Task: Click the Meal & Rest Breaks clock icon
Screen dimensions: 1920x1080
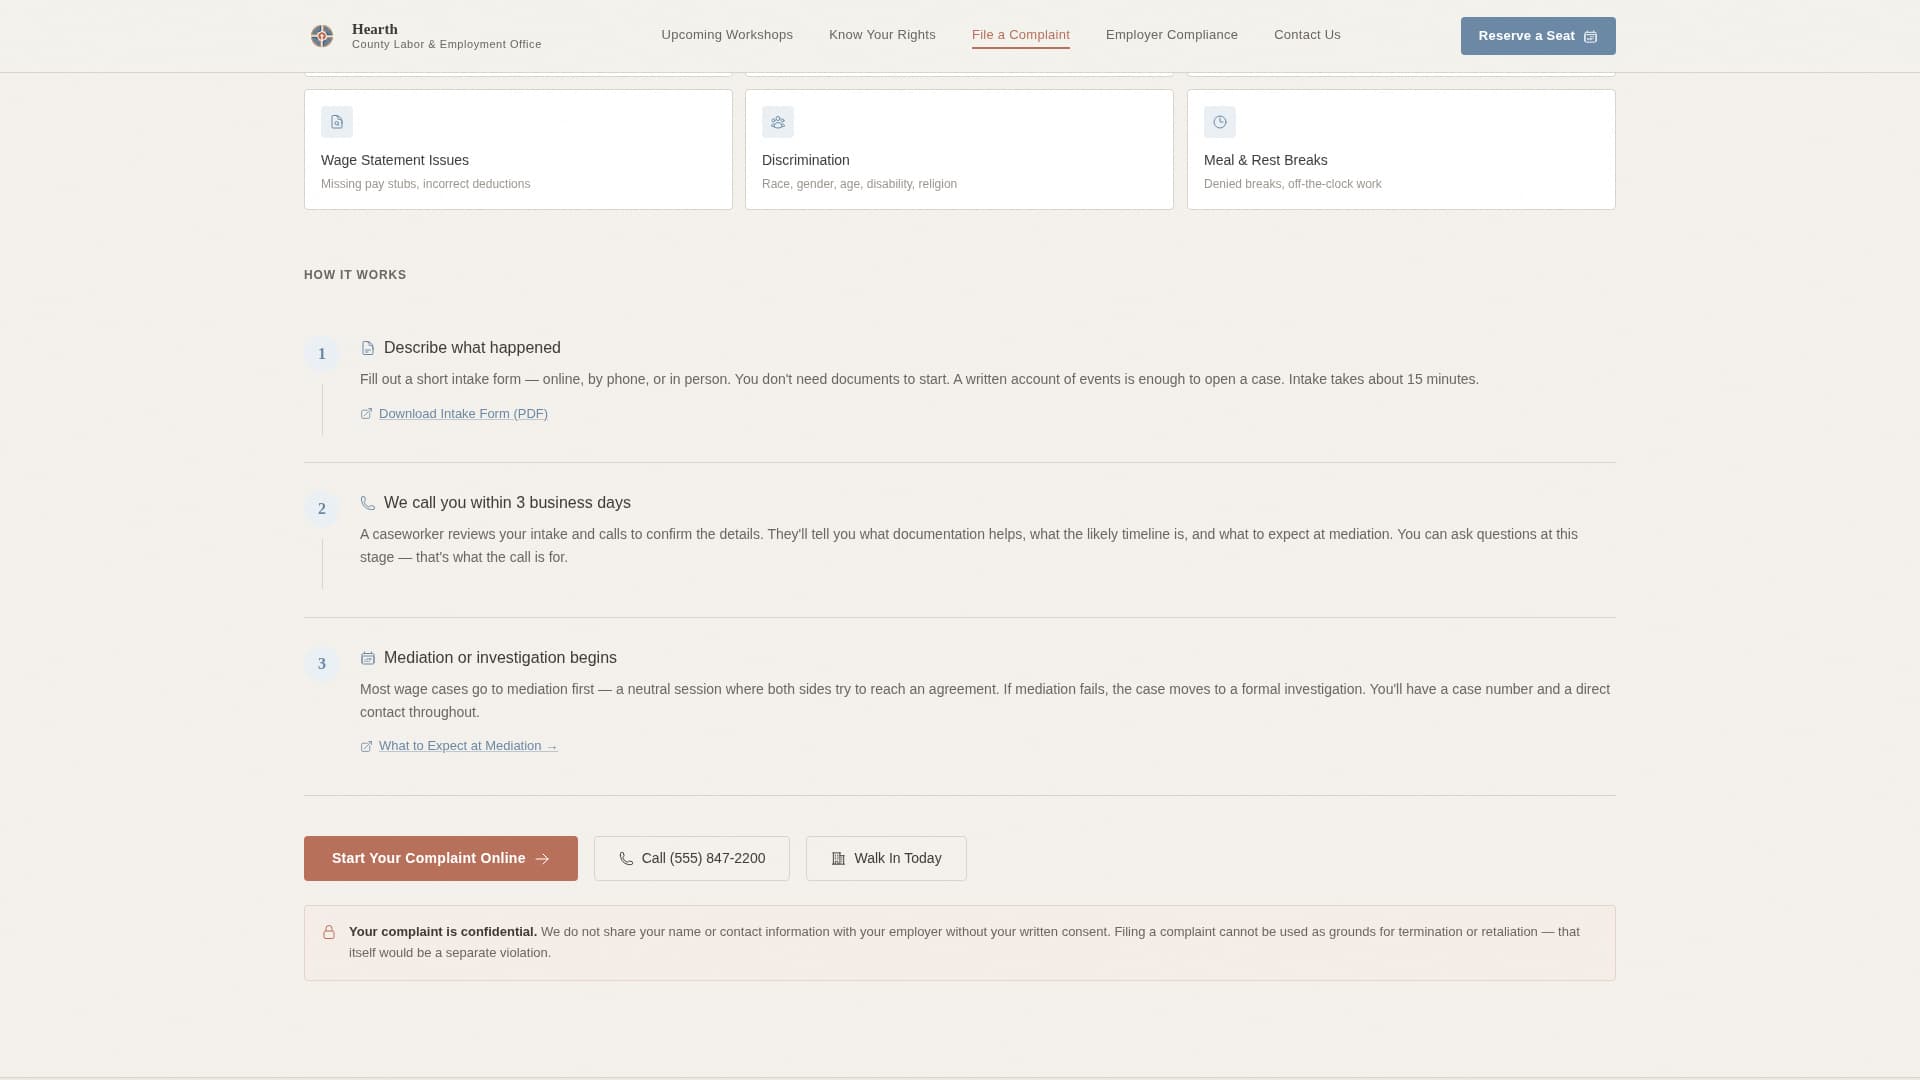Action: (1220, 122)
